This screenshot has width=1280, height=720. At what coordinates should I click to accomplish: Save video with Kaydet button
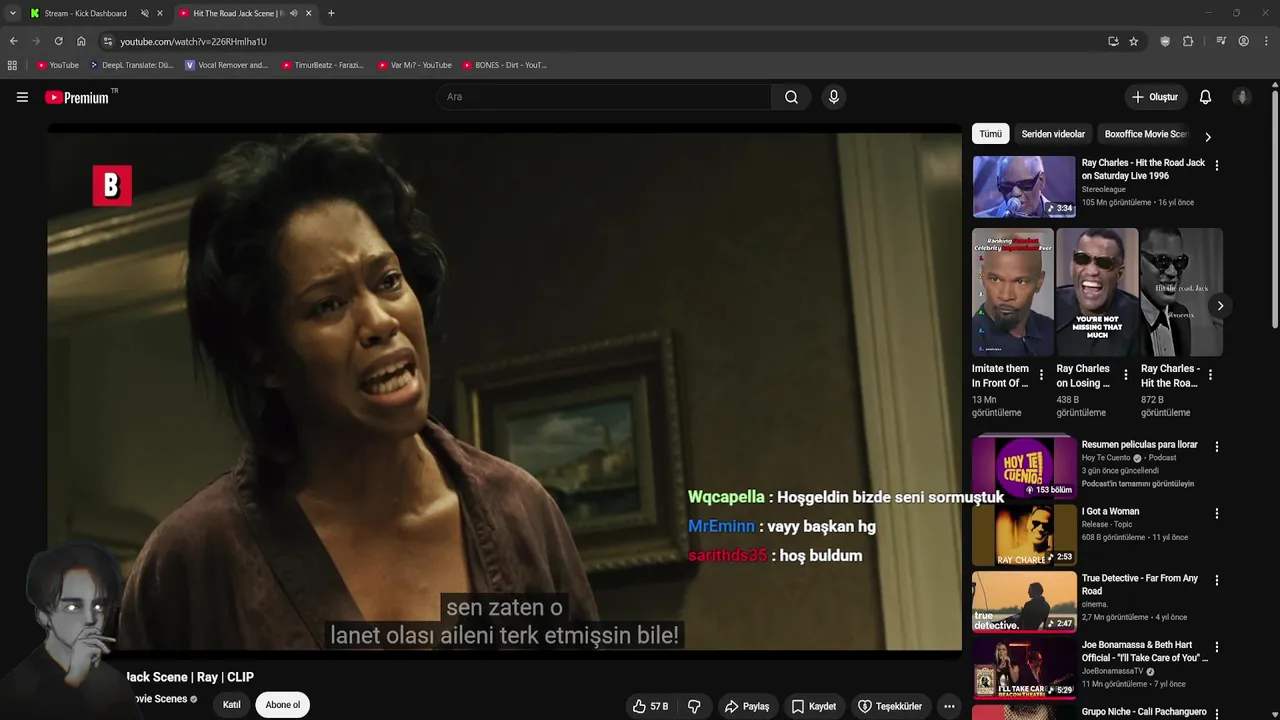[x=813, y=706]
